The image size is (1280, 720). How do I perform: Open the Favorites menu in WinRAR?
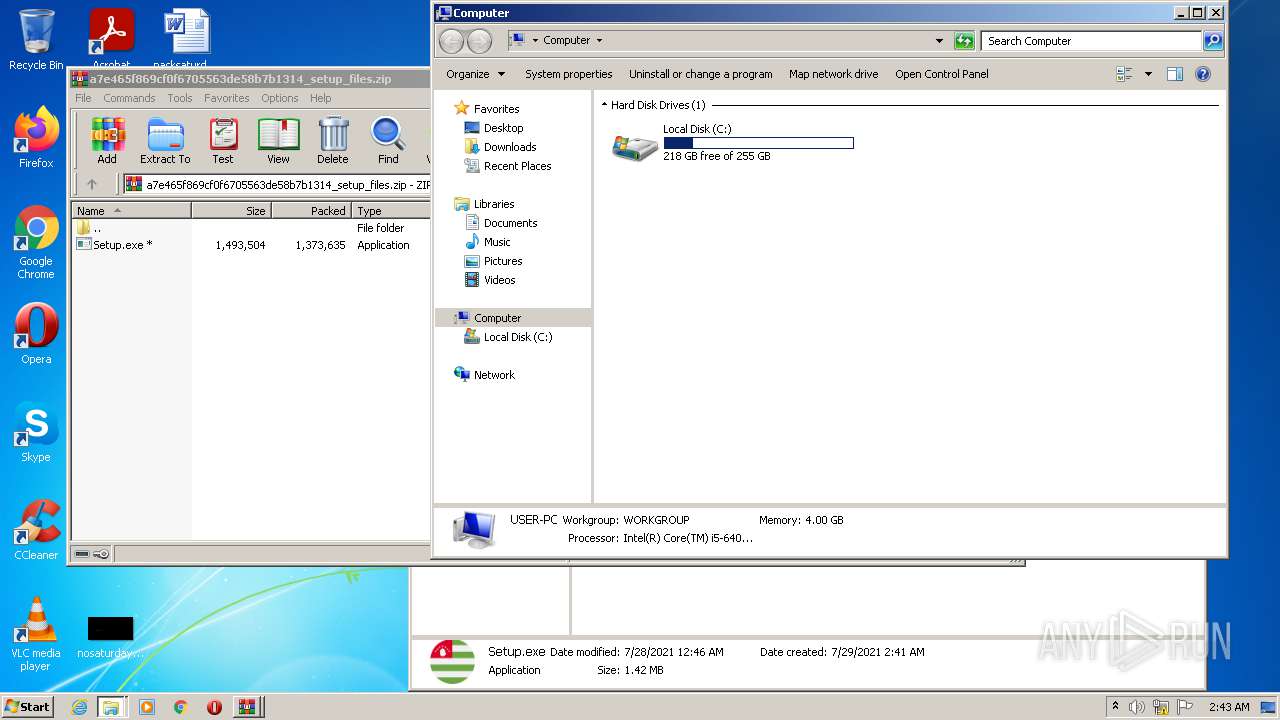pos(227,98)
